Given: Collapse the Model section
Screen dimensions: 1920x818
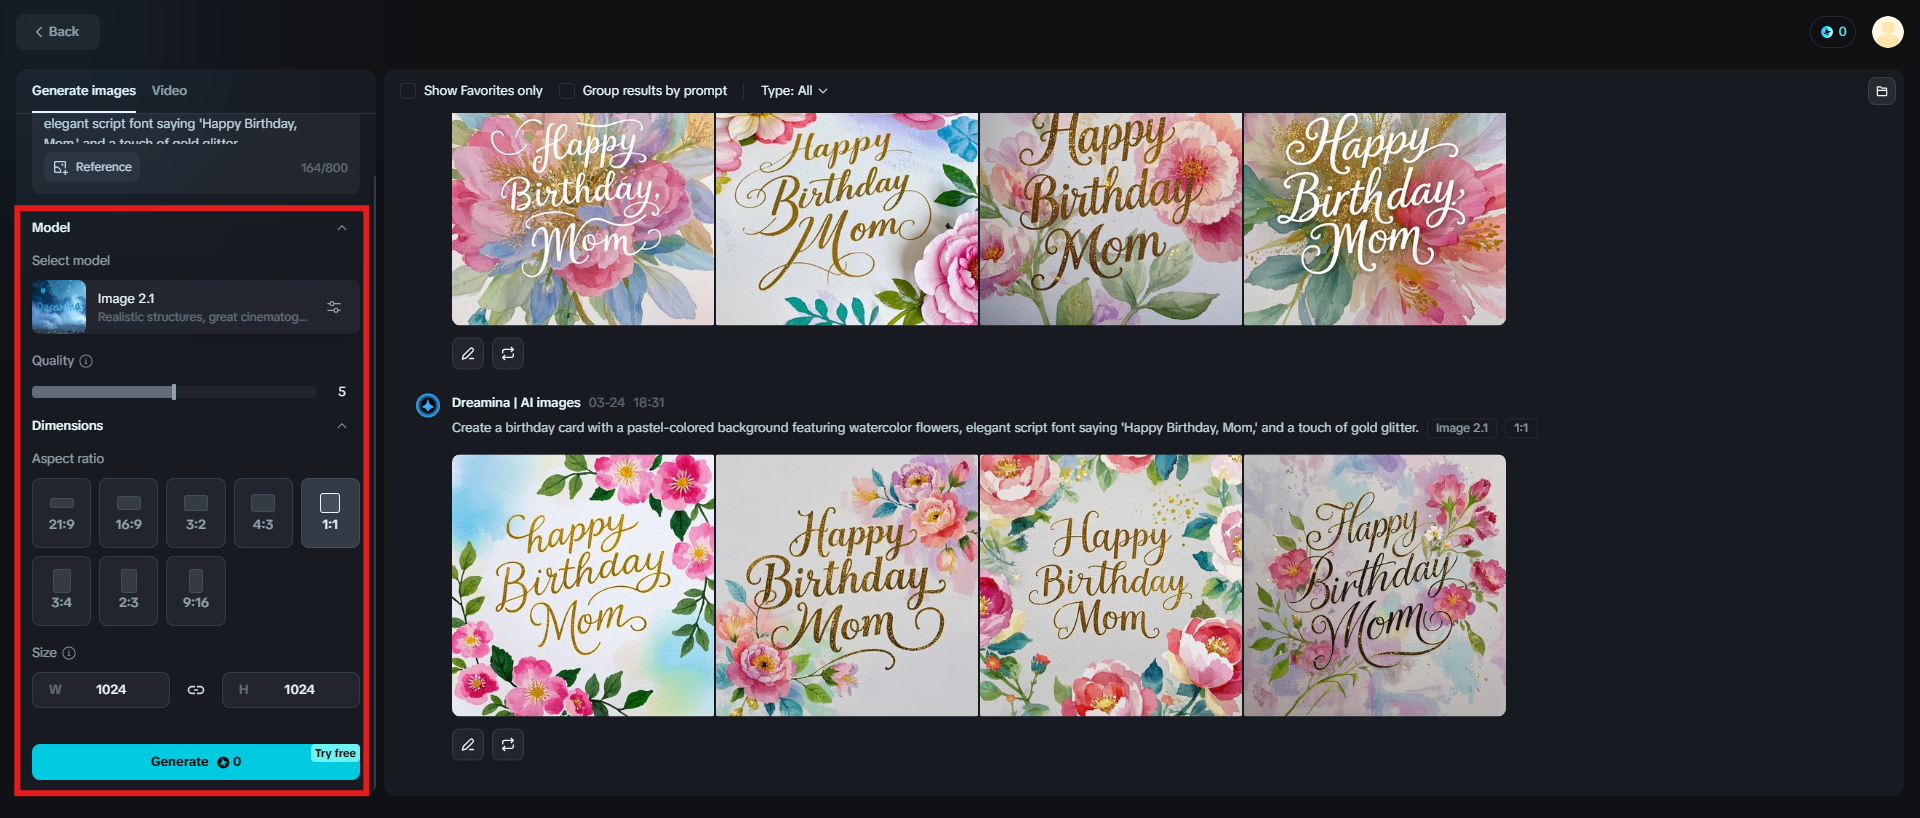Looking at the screenshot, I should [342, 228].
